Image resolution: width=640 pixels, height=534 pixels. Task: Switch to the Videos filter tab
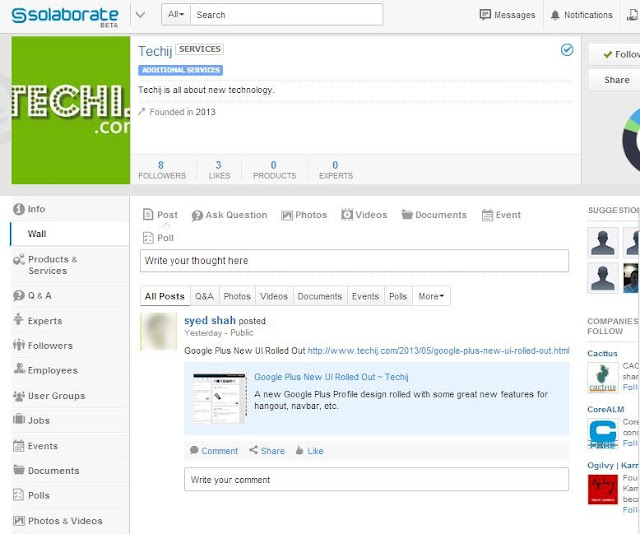click(274, 296)
